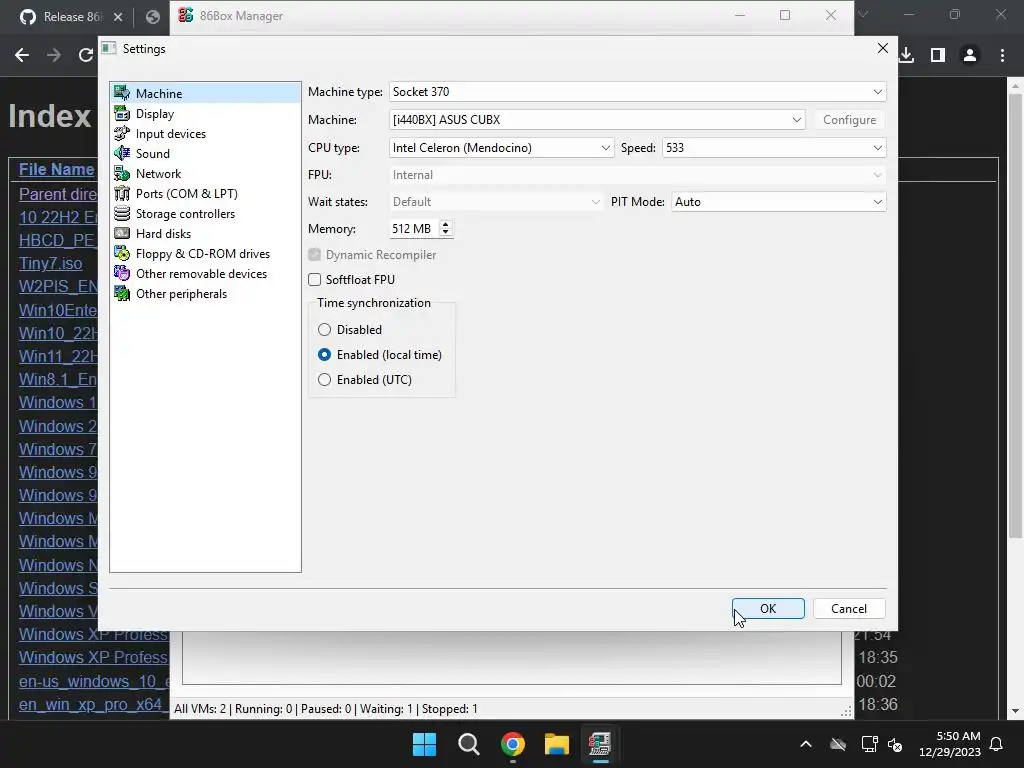
Task: Open Tiny7.iso link in browser index
Action: [50, 263]
